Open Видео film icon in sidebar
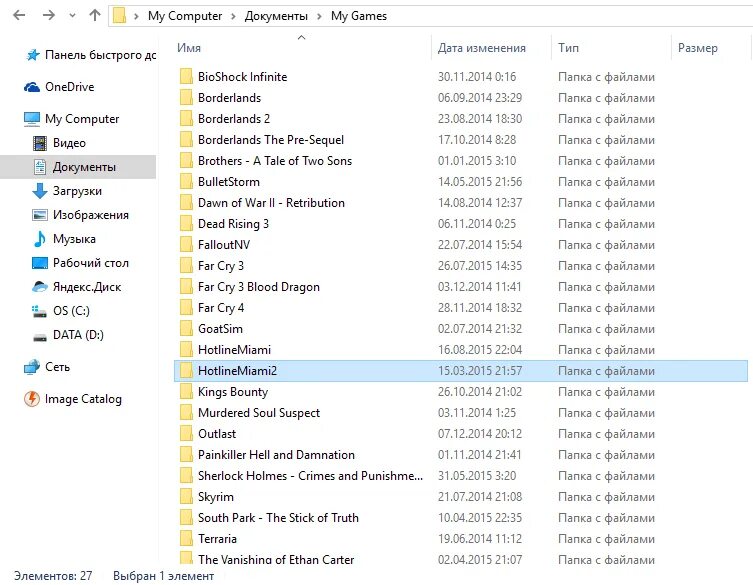753x585 pixels. [40, 143]
